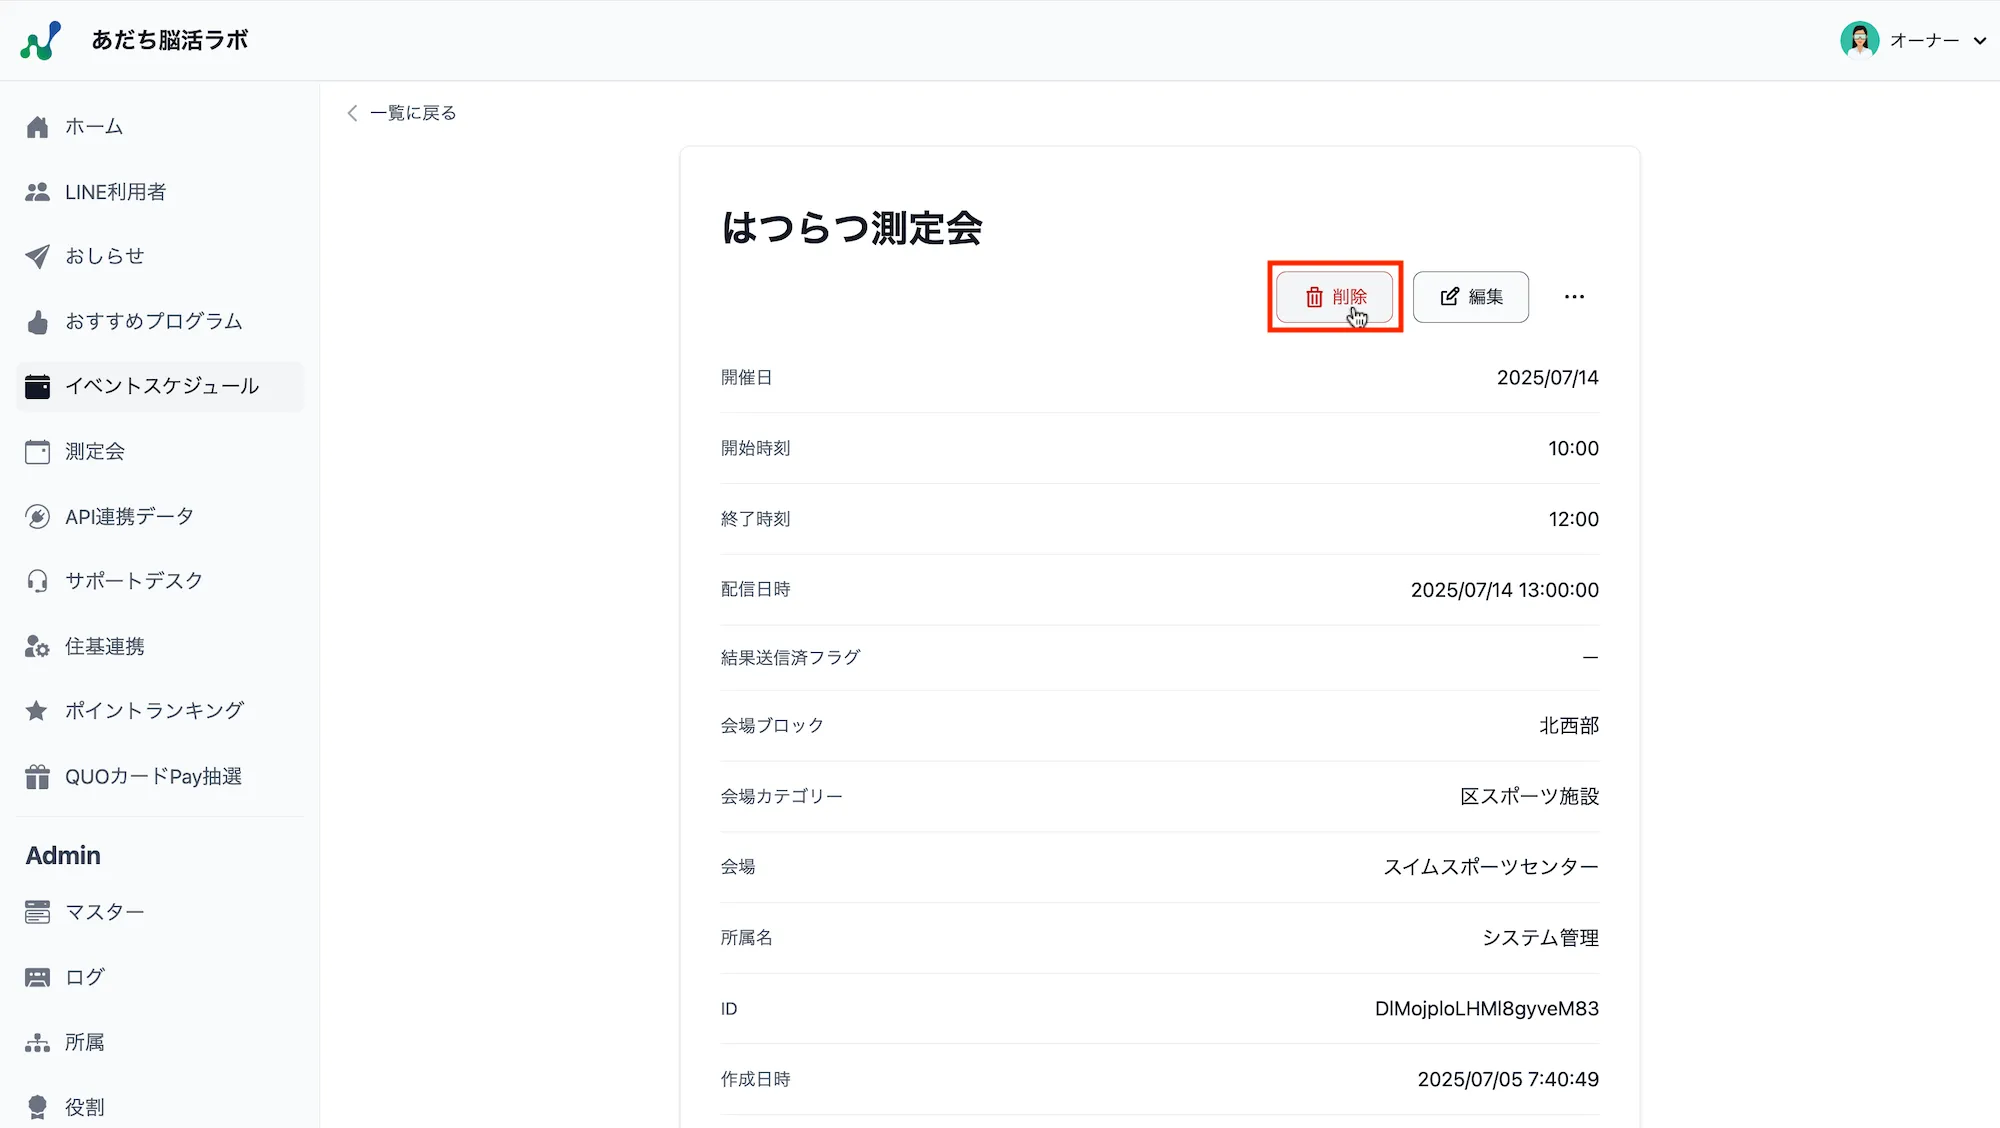Screen dimensions: 2000x1128
Task: Open 測定会 via its calendar icon
Action: click(x=38, y=451)
